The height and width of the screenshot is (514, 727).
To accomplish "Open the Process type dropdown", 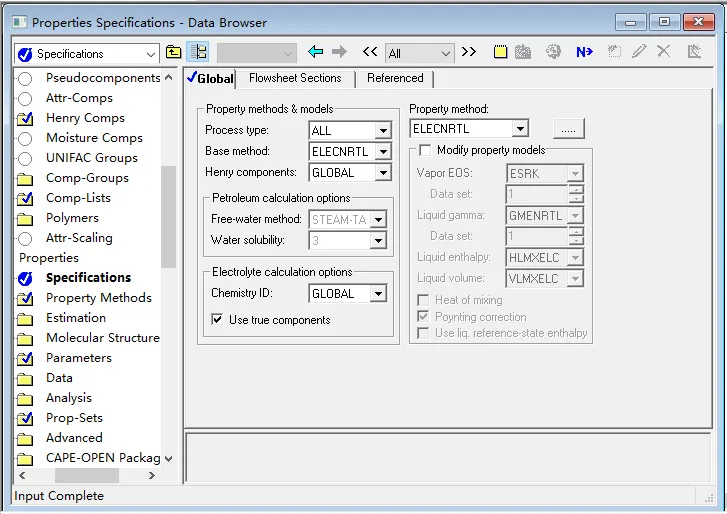I will click(x=383, y=131).
